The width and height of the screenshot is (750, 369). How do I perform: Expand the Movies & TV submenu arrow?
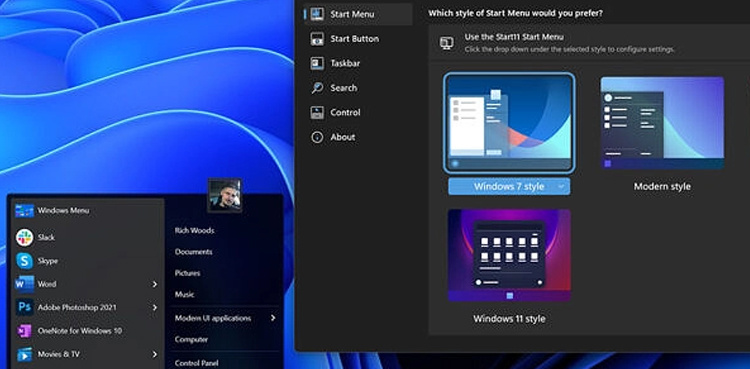154,355
